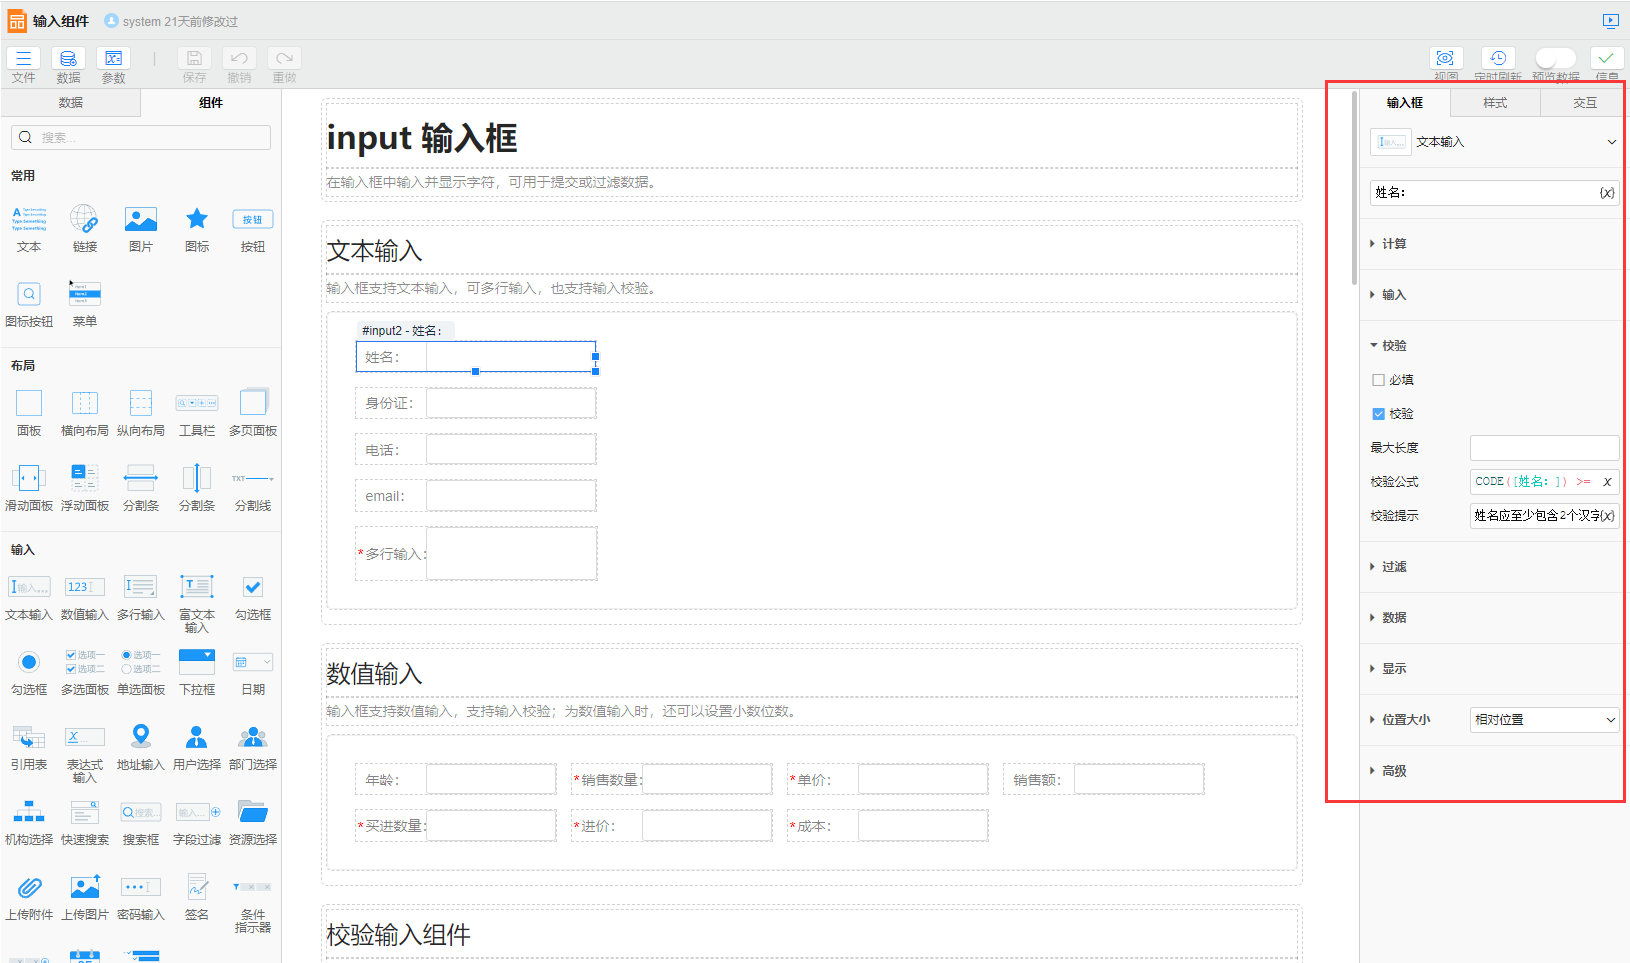Click the 按钮 button component

click(x=253, y=219)
